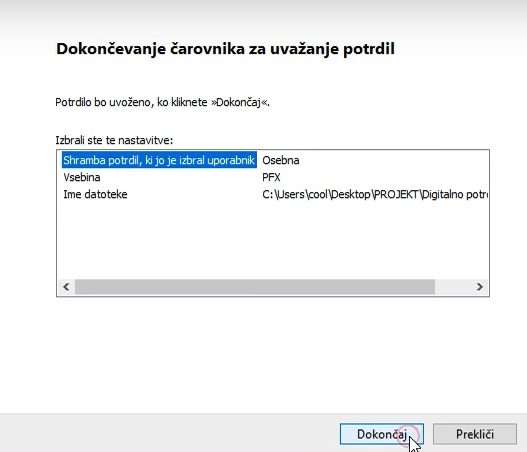527x452 pixels.
Task: Click the right scroll arrow of settings list
Action: tap(480, 287)
